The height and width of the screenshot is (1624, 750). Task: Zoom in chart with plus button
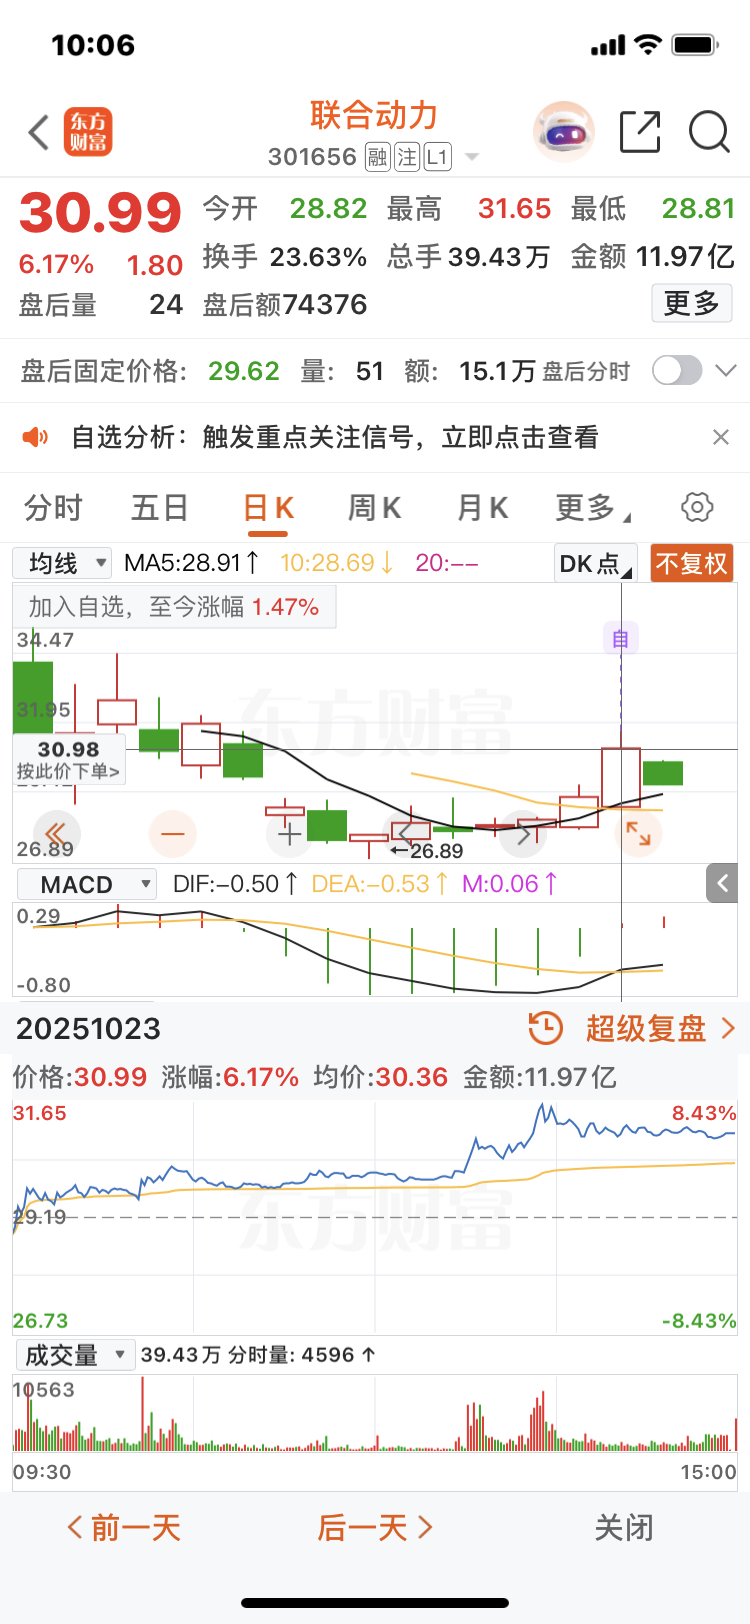(290, 833)
